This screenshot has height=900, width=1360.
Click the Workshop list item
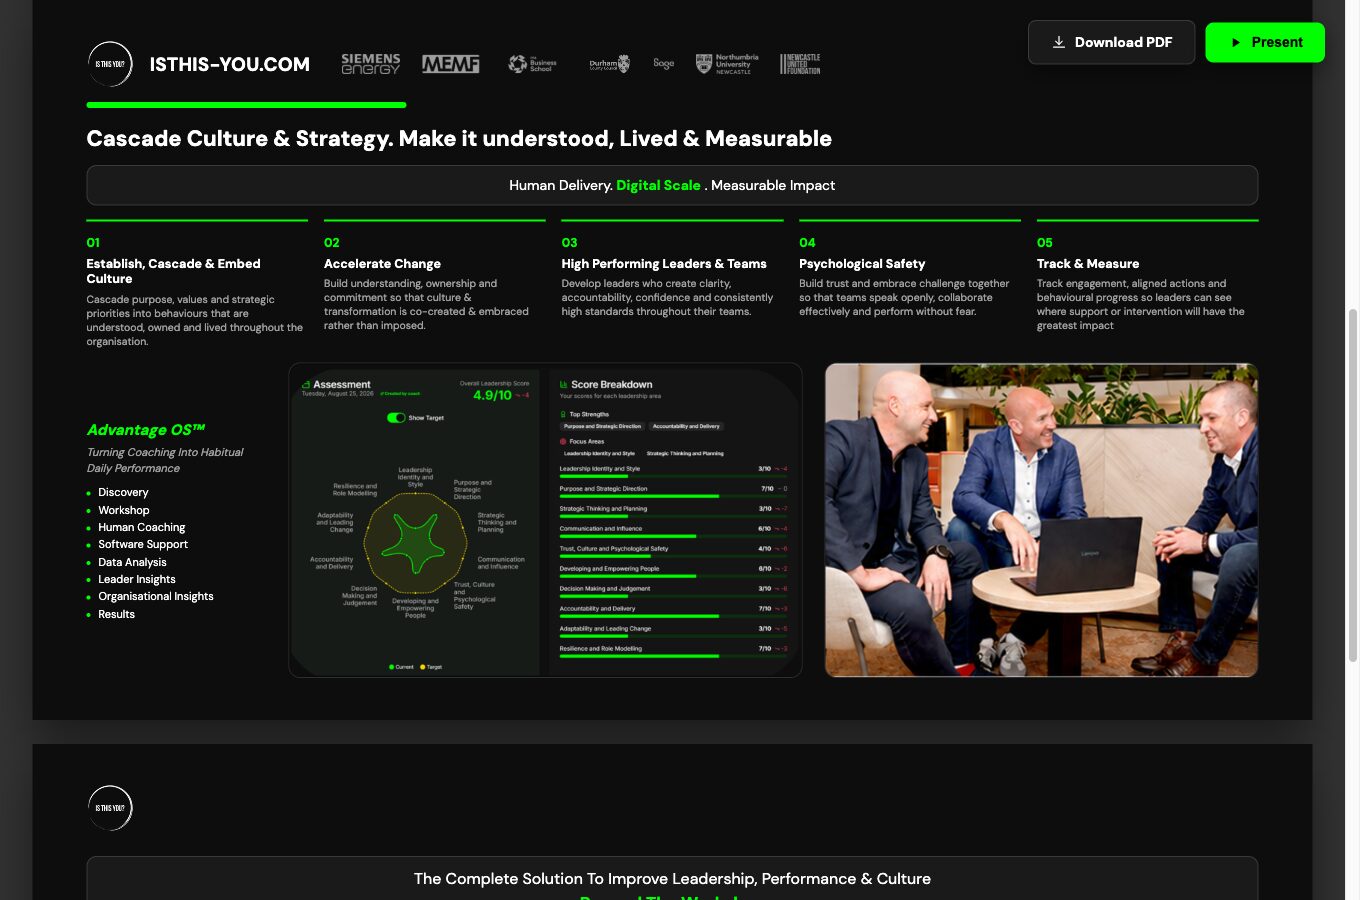[124, 510]
